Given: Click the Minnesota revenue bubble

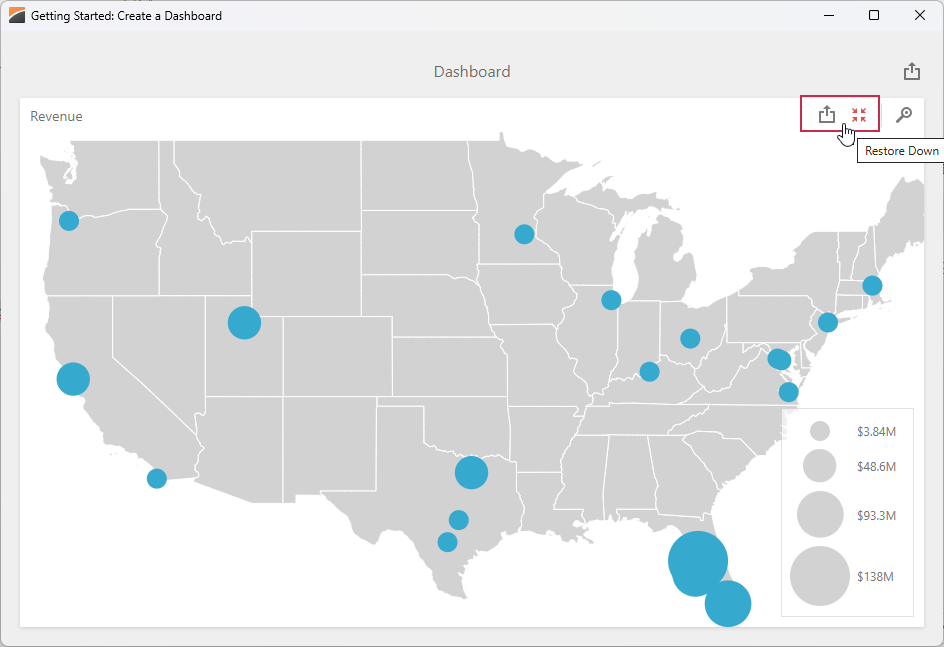Looking at the screenshot, I should [523, 233].
